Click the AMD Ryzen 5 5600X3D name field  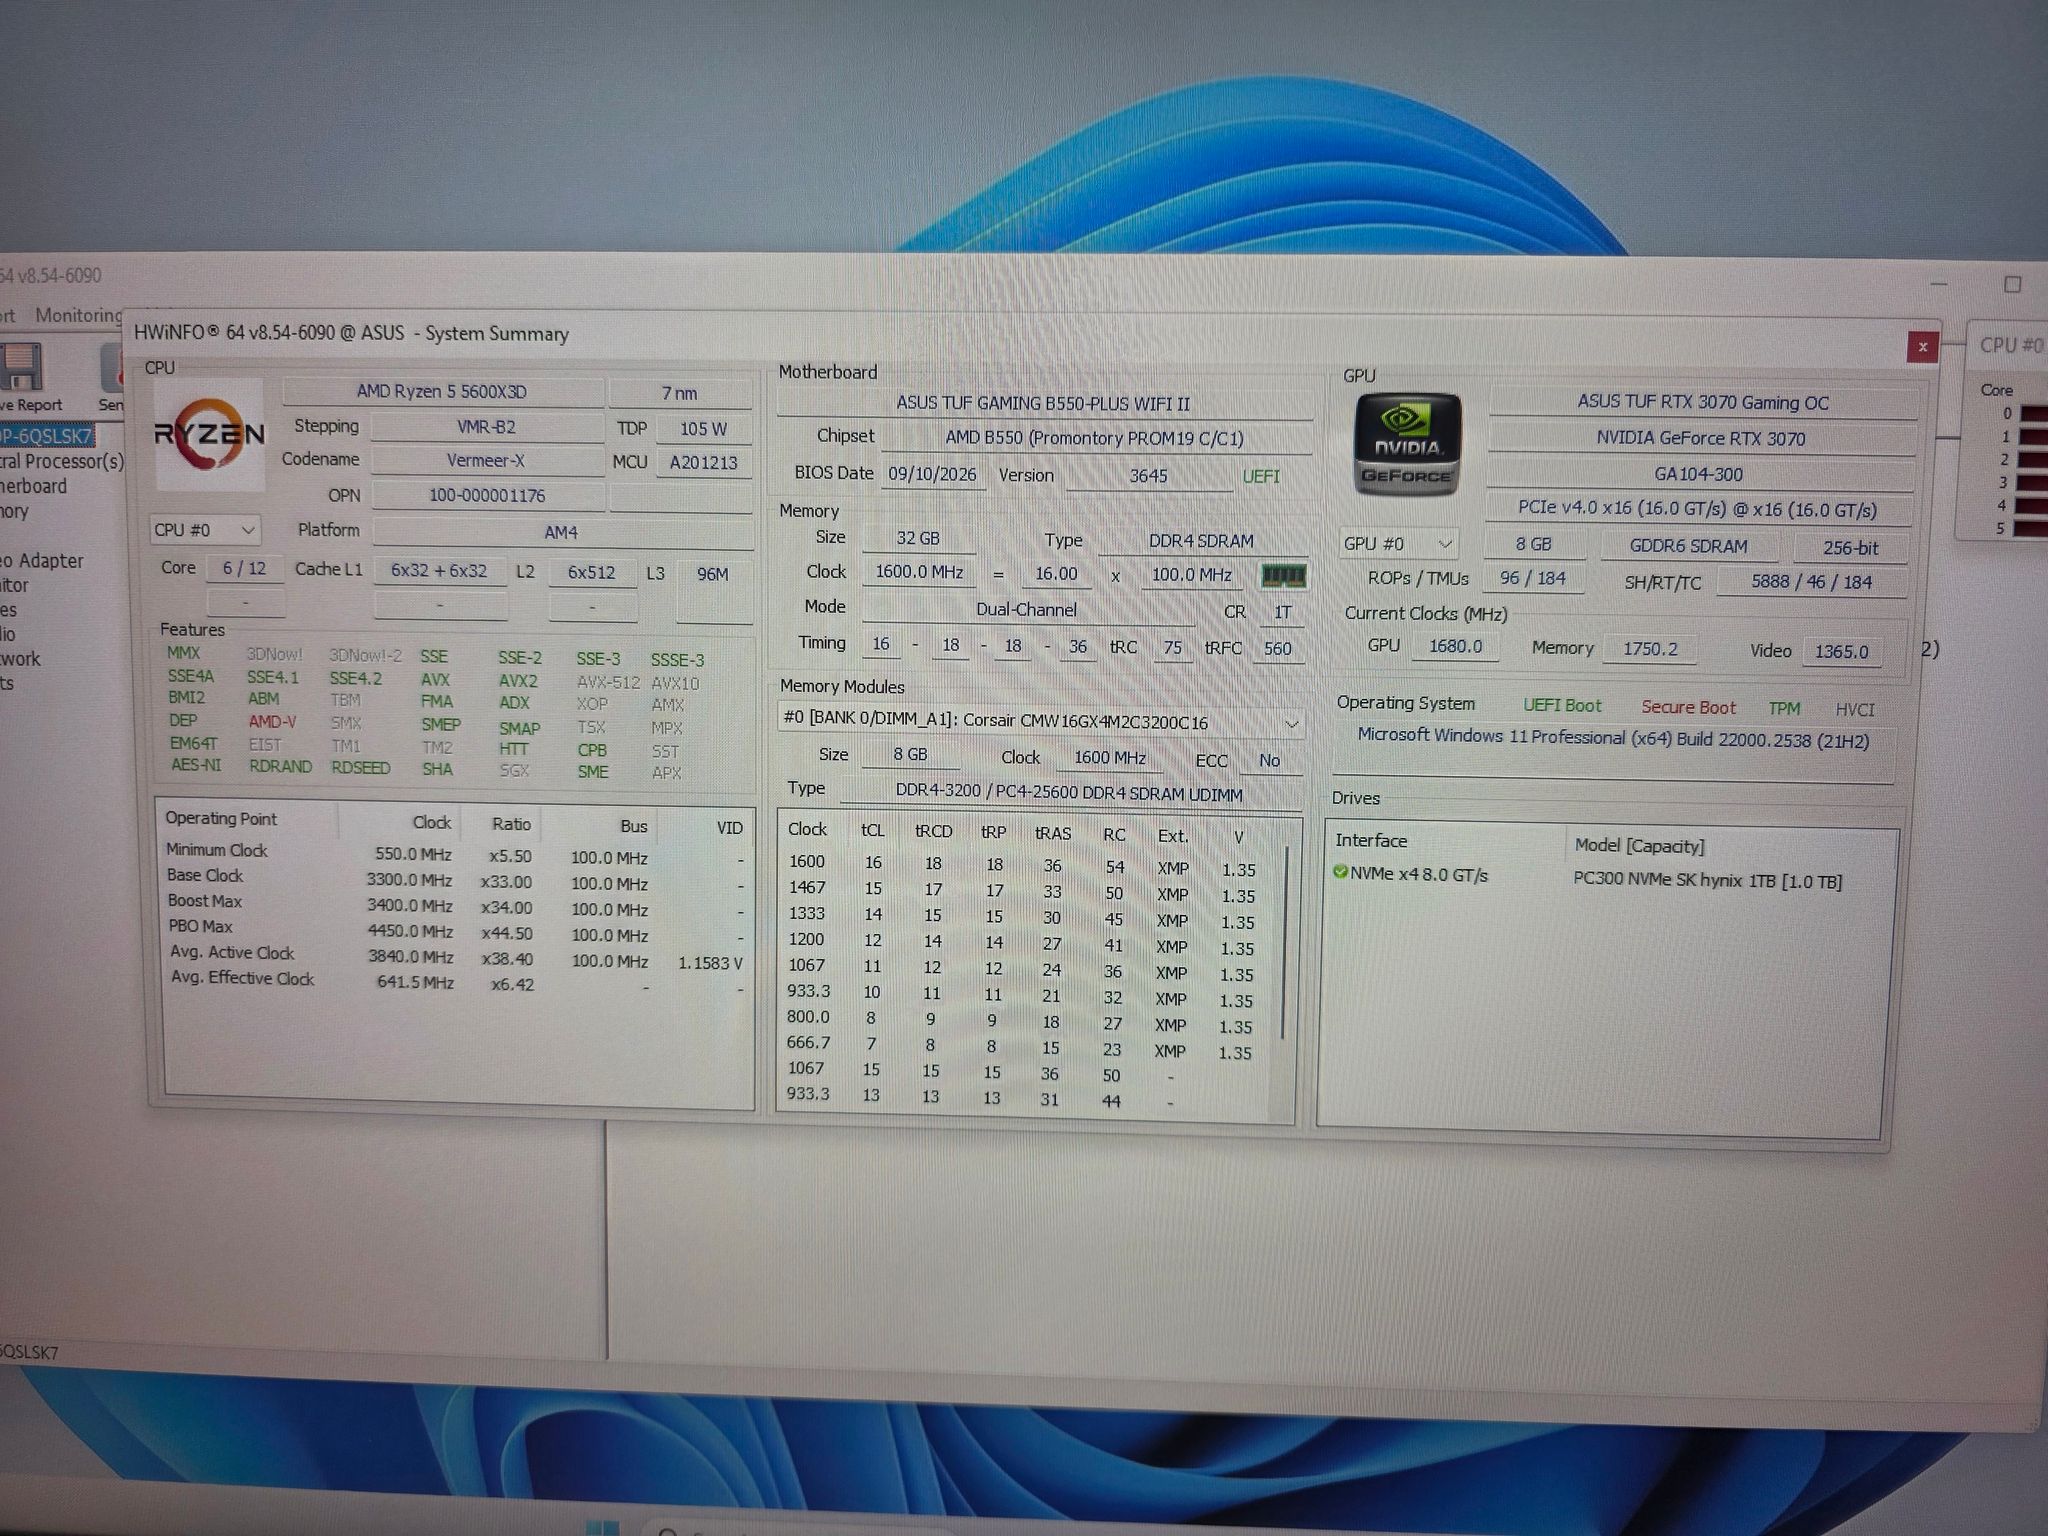click(x=443, y=391)
